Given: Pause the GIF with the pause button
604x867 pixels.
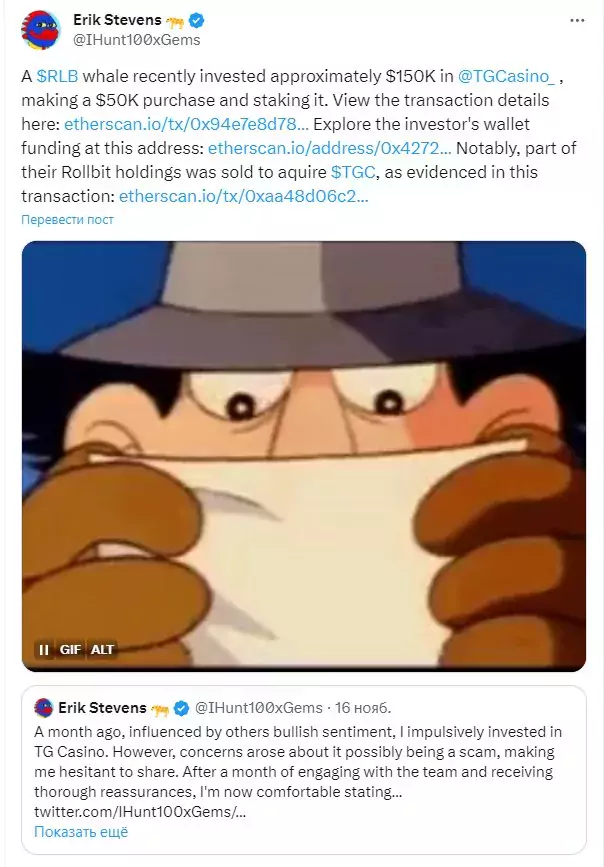Looking at the screenshot, I should 44,649.
